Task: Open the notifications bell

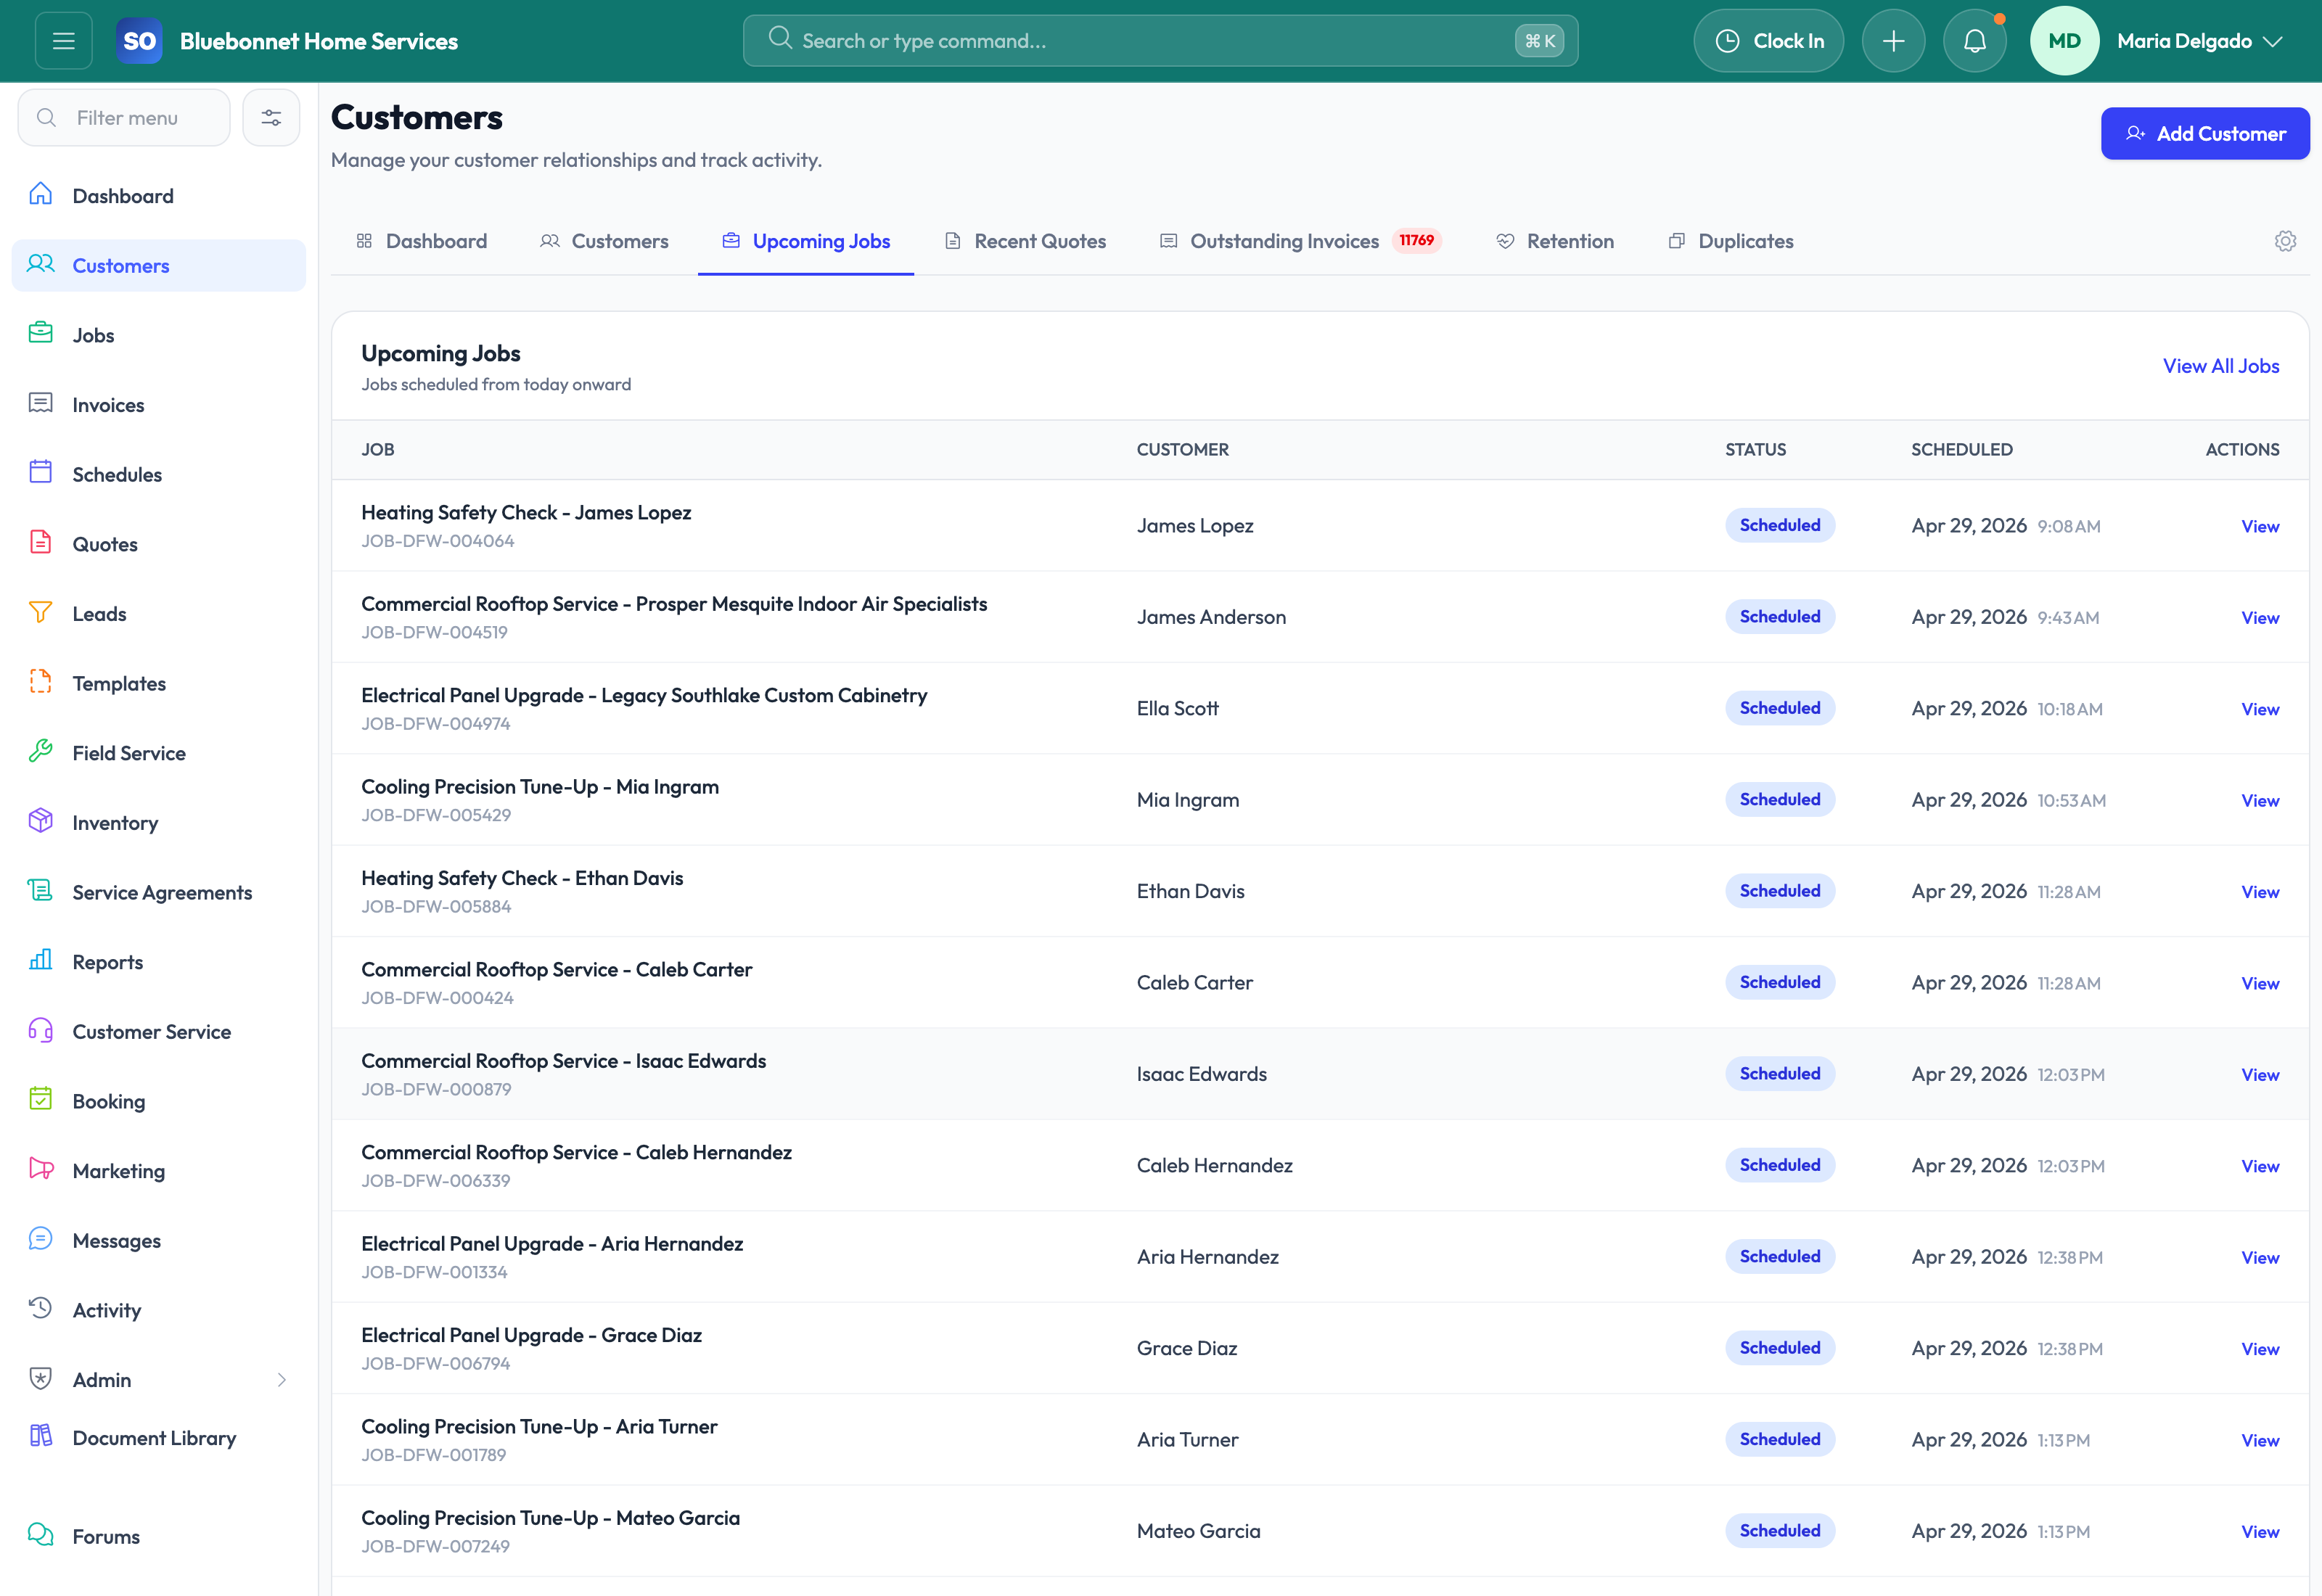Action: pos(1974,41)
